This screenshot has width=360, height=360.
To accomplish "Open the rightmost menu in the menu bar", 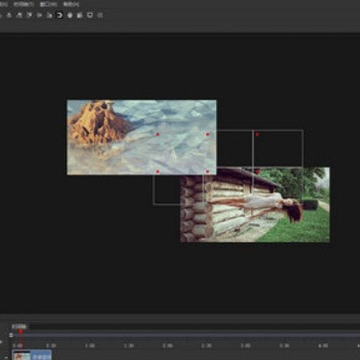I will [x=71, y=4].
